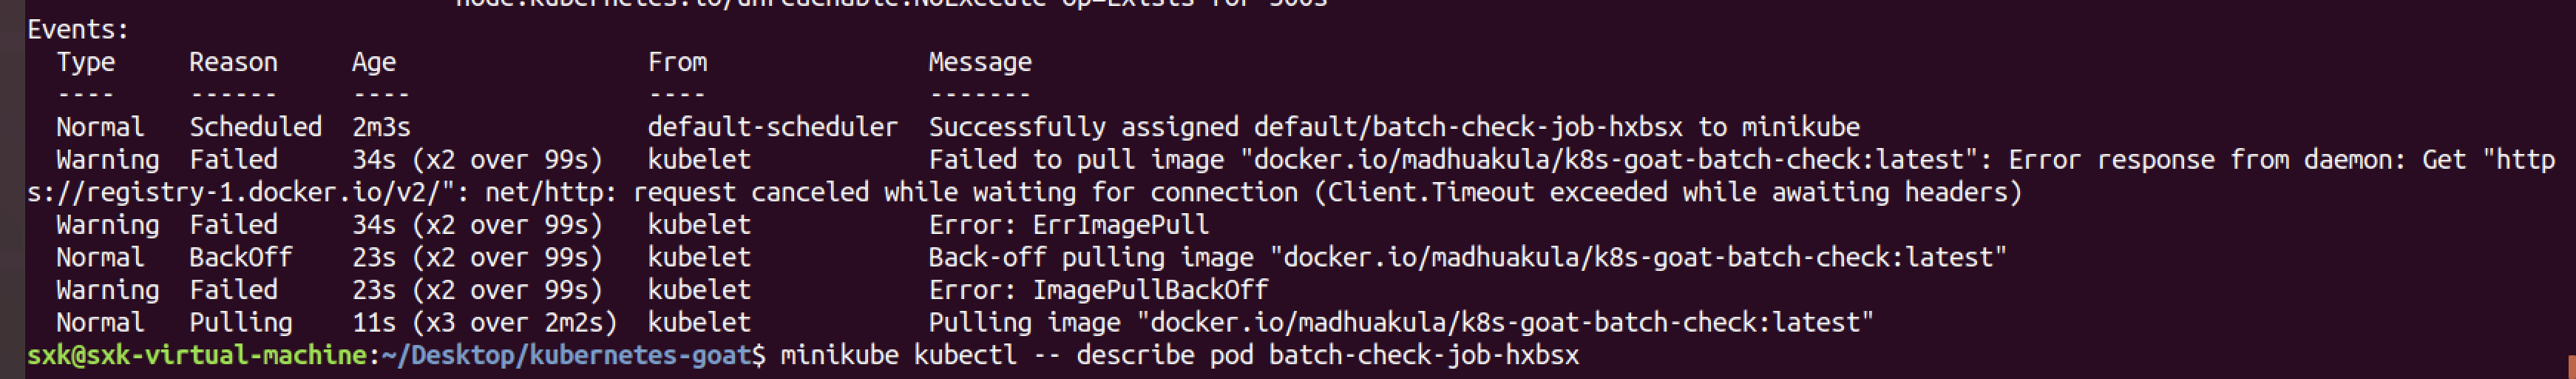This screenshot has width=2576, height=379.
Task: Click the Type column header
Action: [x=85, y=62]
